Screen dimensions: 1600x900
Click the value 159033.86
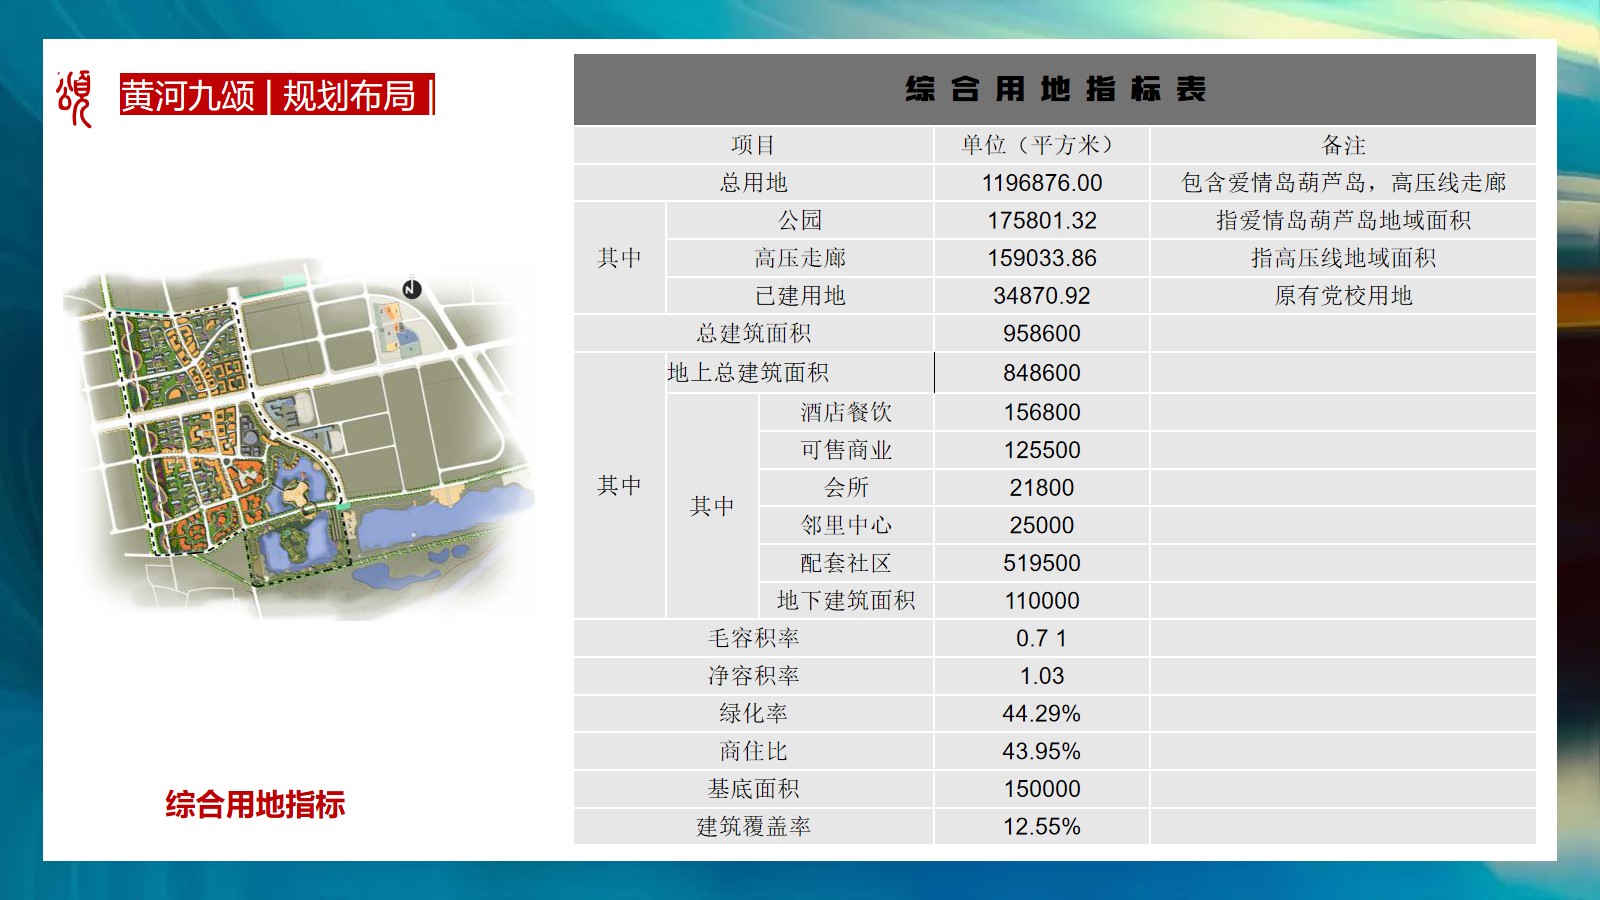(1042, 258)
